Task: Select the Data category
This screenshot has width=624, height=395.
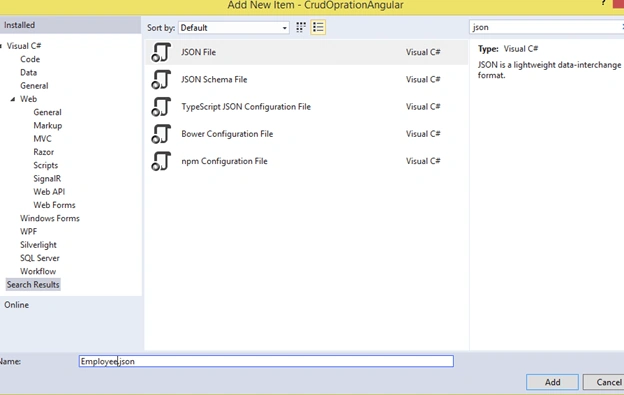Action: pos(28,72)
